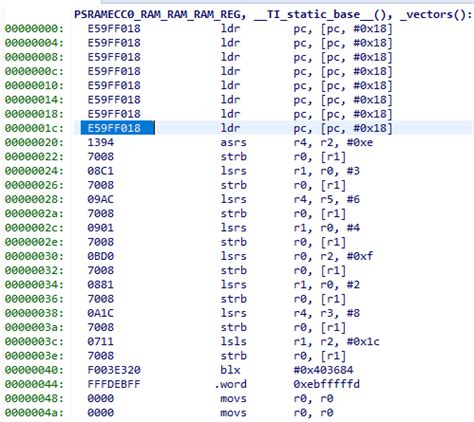The width and height of the screenshot is (474, 422).
Task: Select opcode 09AC
Action: pyautogui.click(x=101, y=199)
